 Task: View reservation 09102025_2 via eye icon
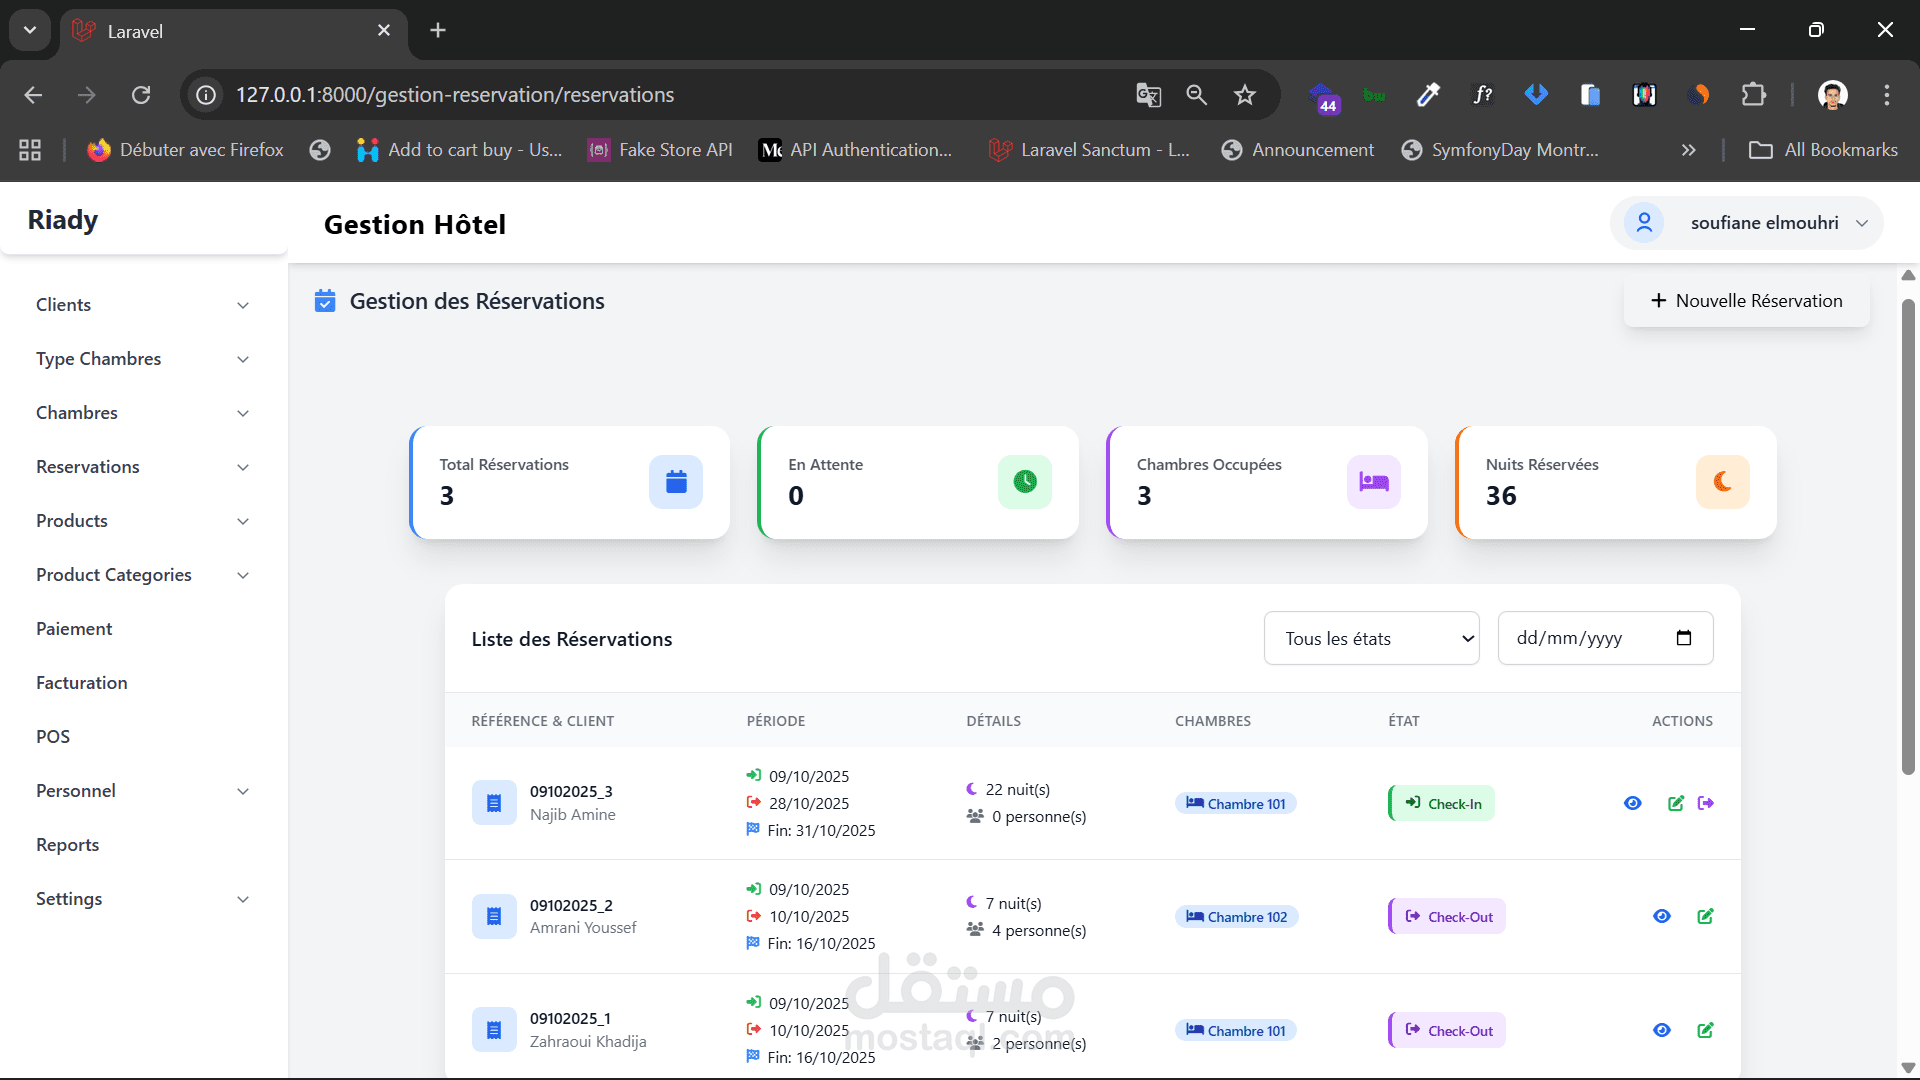[x=1662, y=916]
